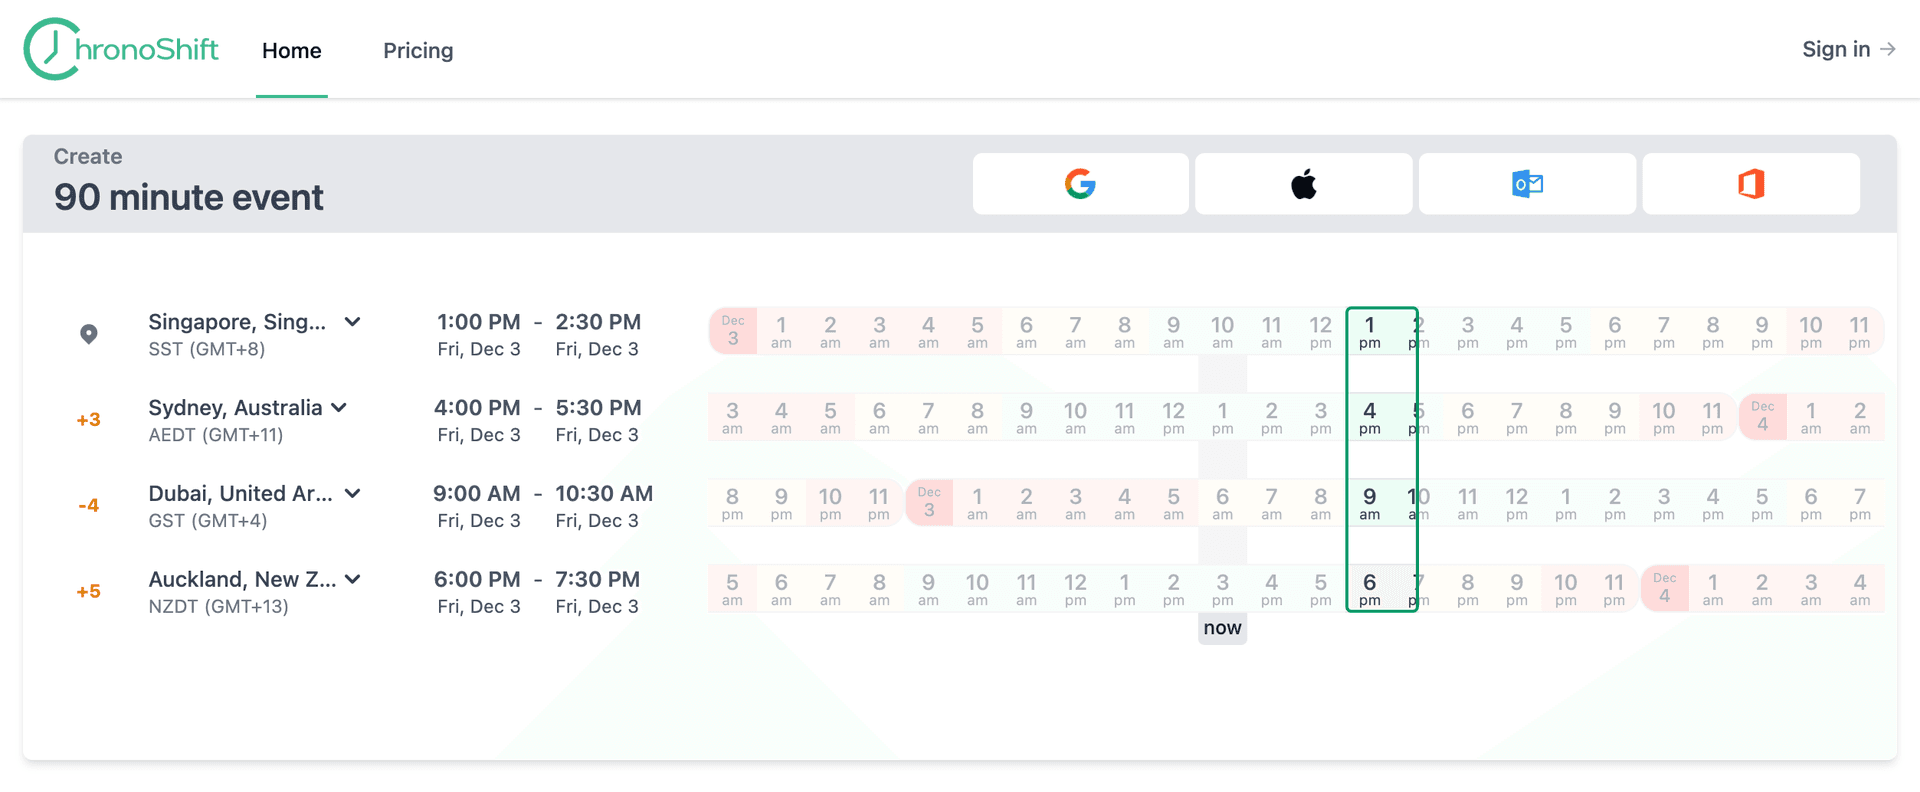Select 9 pm in Singapore timeline
This screenshot has width=1920, height=792.
pyautogui.click(x=1761, y=331)
